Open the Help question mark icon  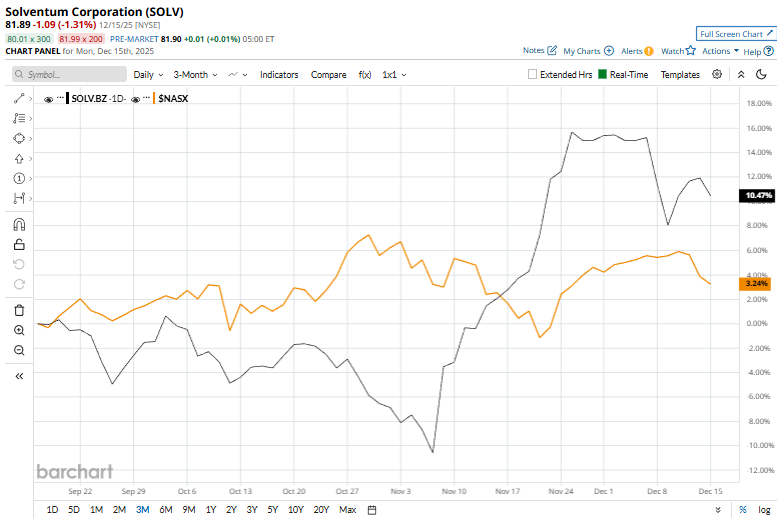769,51
